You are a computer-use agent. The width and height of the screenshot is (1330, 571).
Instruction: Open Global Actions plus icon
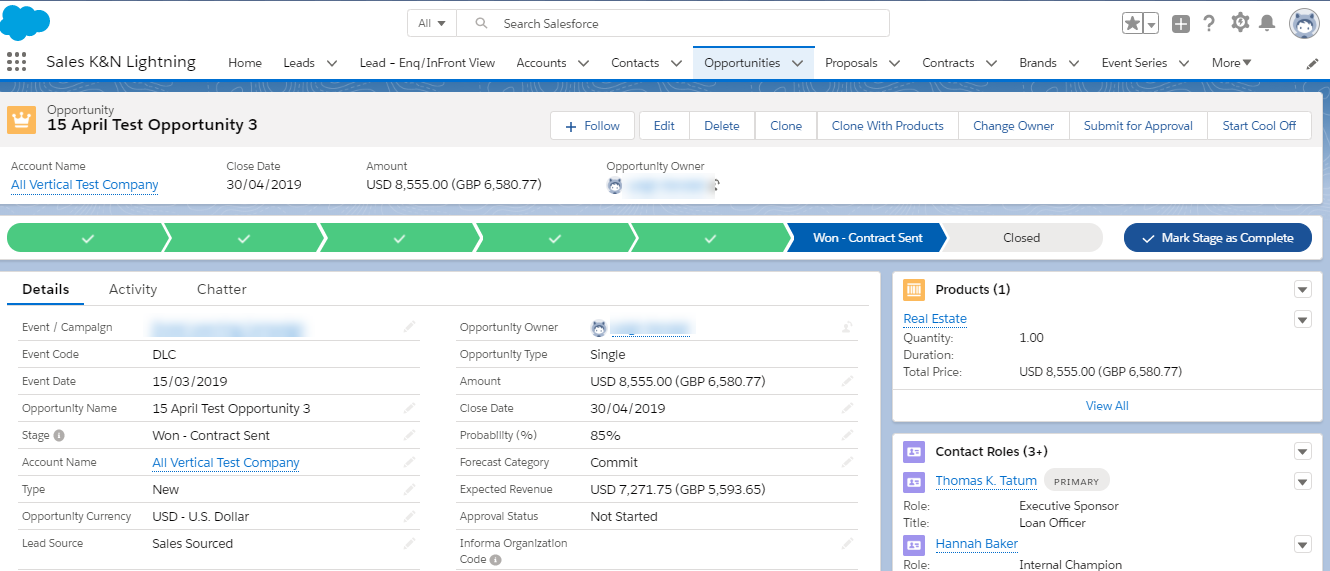tap(1181, 23)
